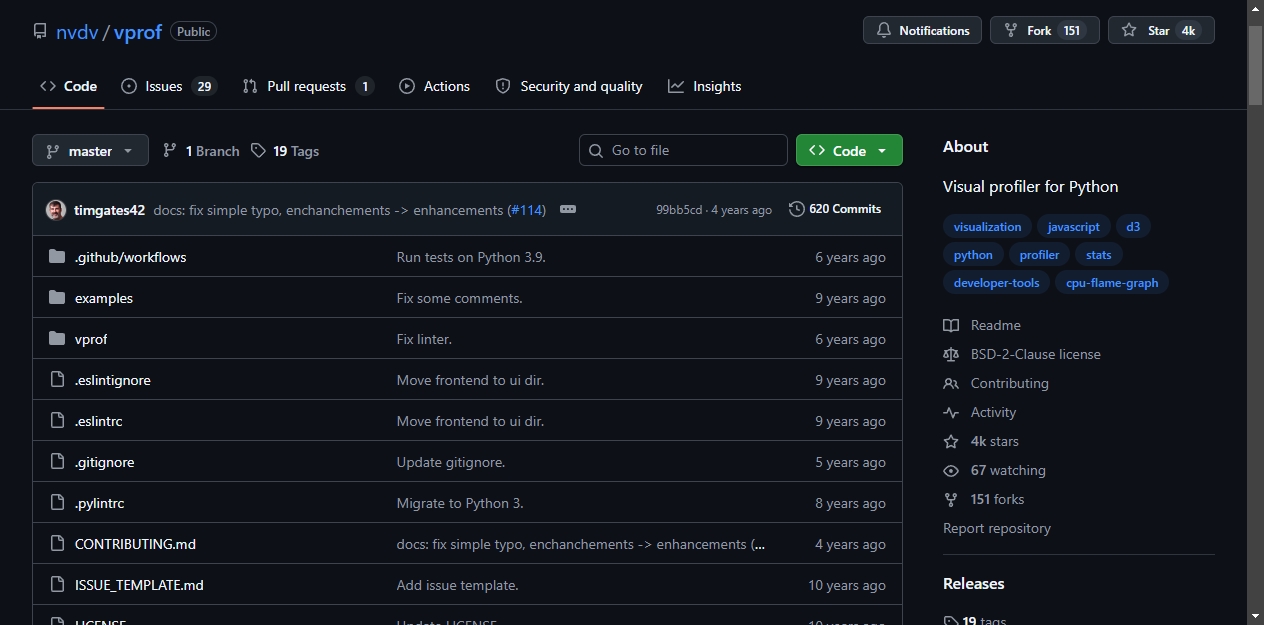The image size is (1264, 625).
Task: Open the master branch dropdown
Action: pyautogui.click(x=90, y=151)
